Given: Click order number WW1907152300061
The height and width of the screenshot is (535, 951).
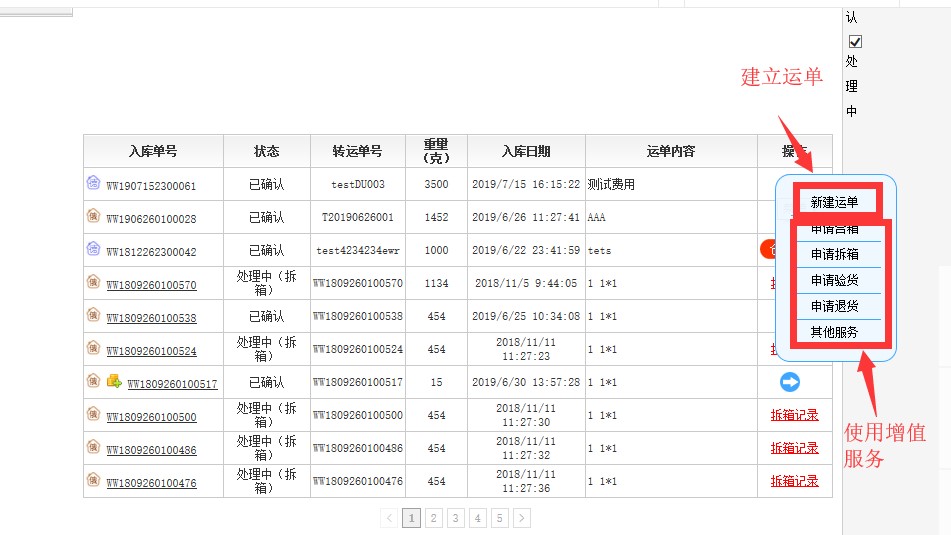Looking at the screenshot, I should click(152, 186).
